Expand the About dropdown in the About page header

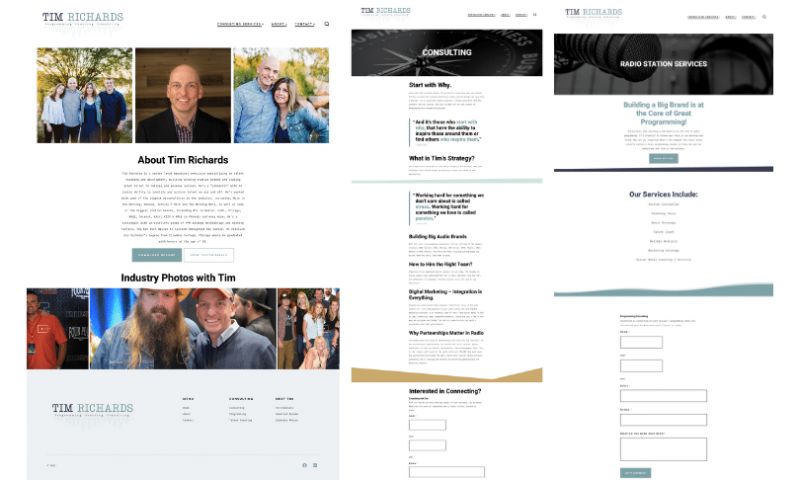pyautogui.click(x=279, y=24)
